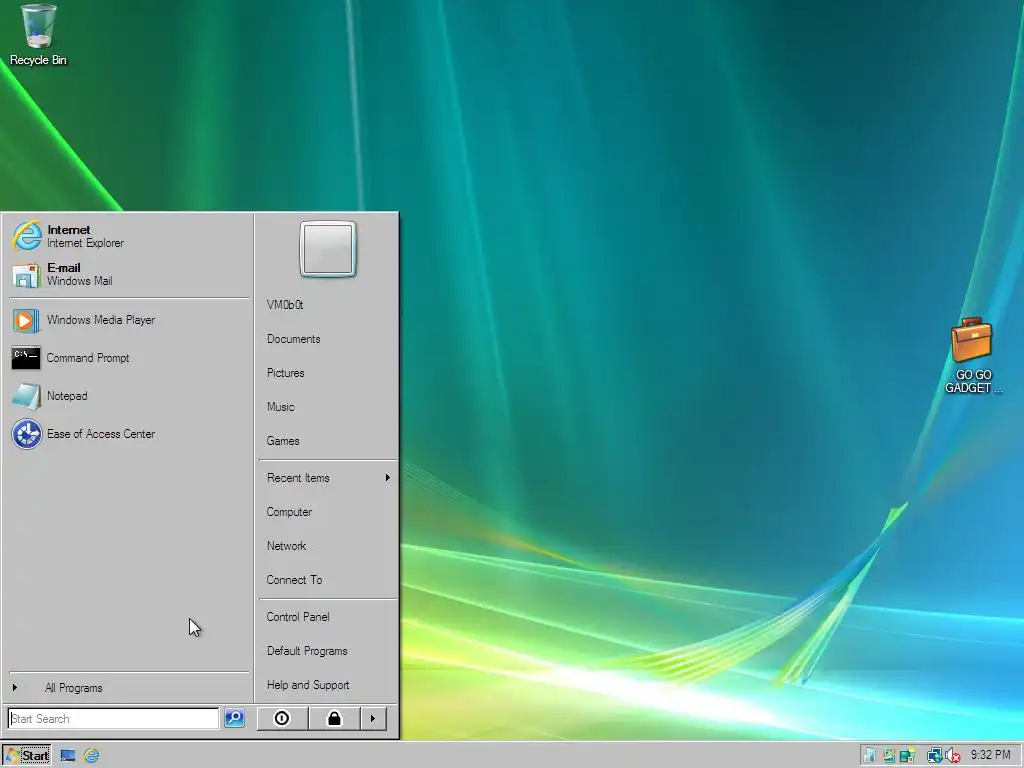Click into the Start Search box
Image resolution: width=1024 pixels, height=768 pixels.
click(x=114, y=718)
